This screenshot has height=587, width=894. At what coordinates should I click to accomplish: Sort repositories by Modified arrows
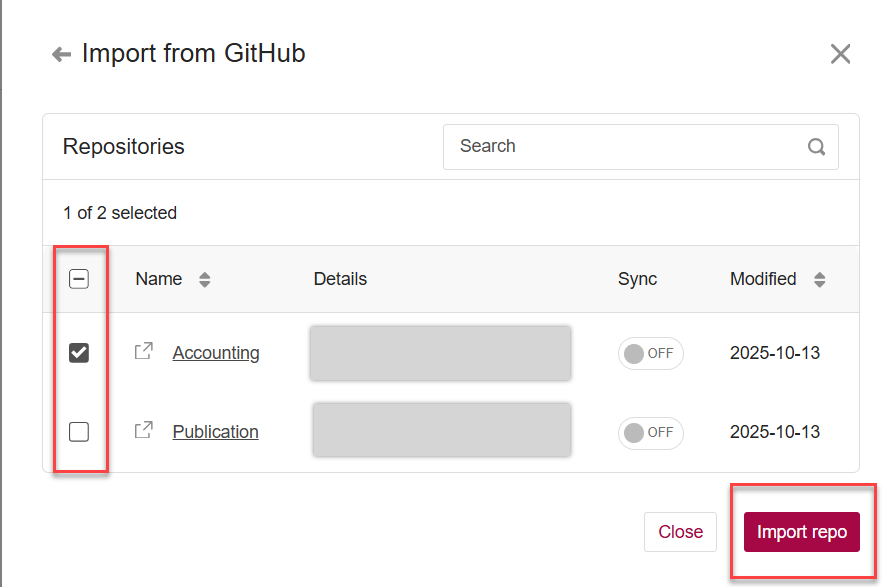[x=820, y=280]
